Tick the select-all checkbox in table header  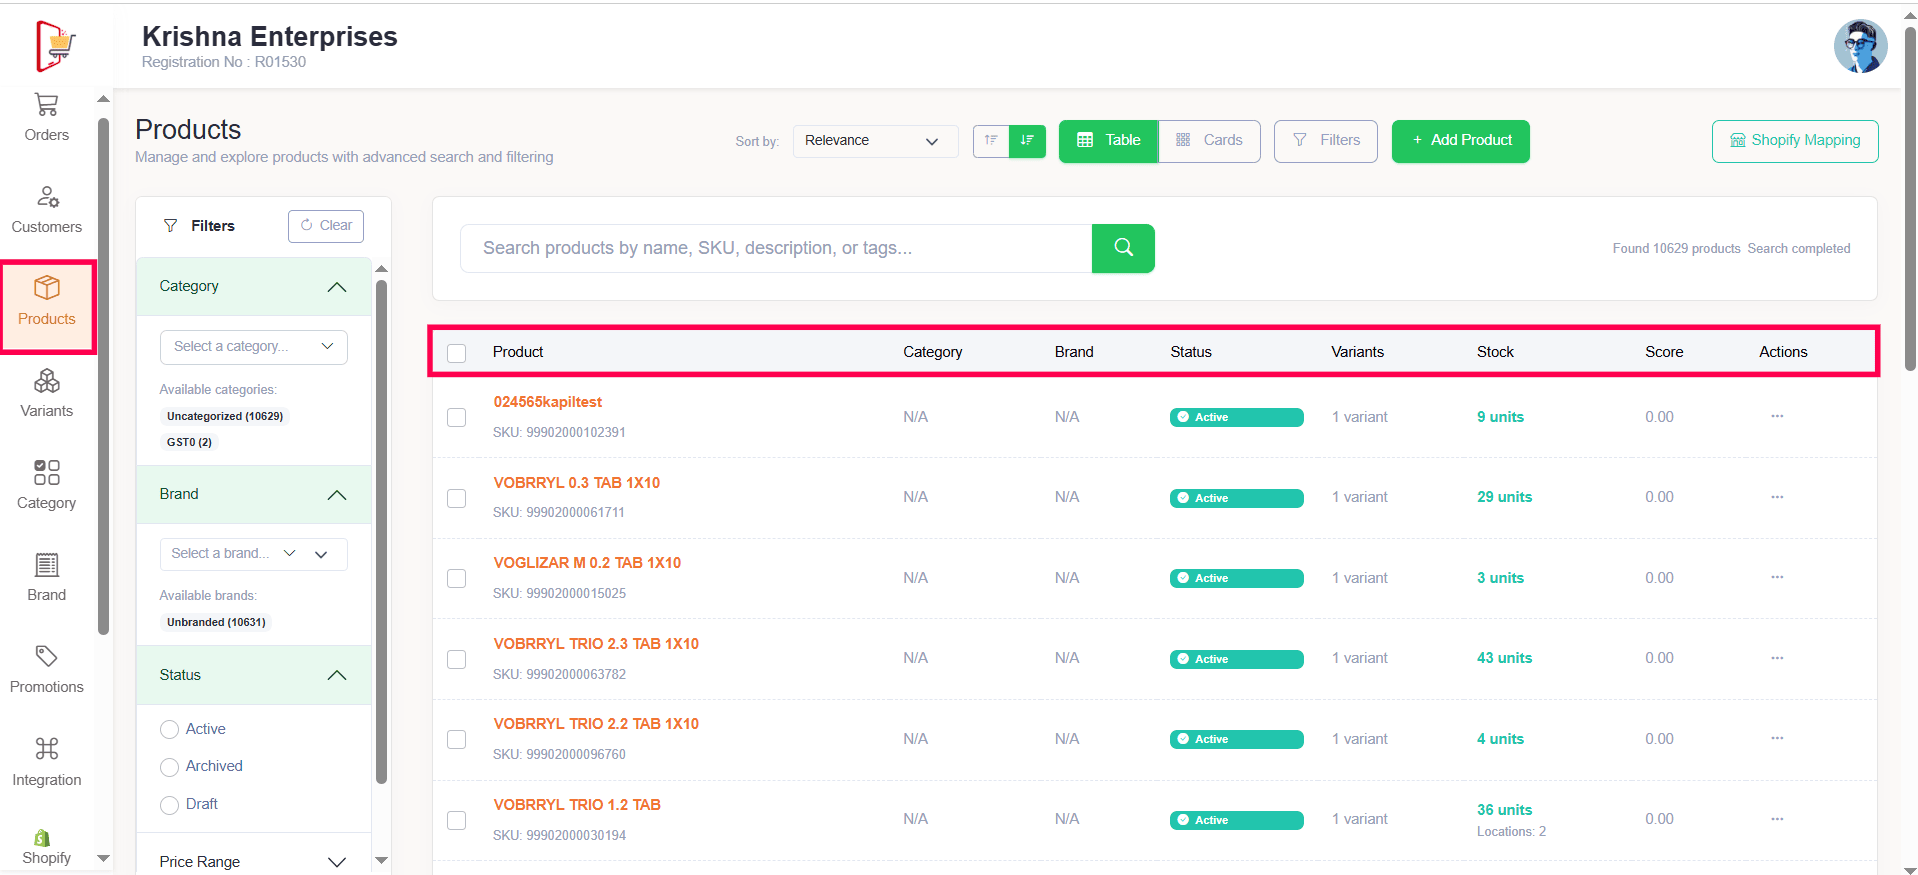[x=457, y=353]
